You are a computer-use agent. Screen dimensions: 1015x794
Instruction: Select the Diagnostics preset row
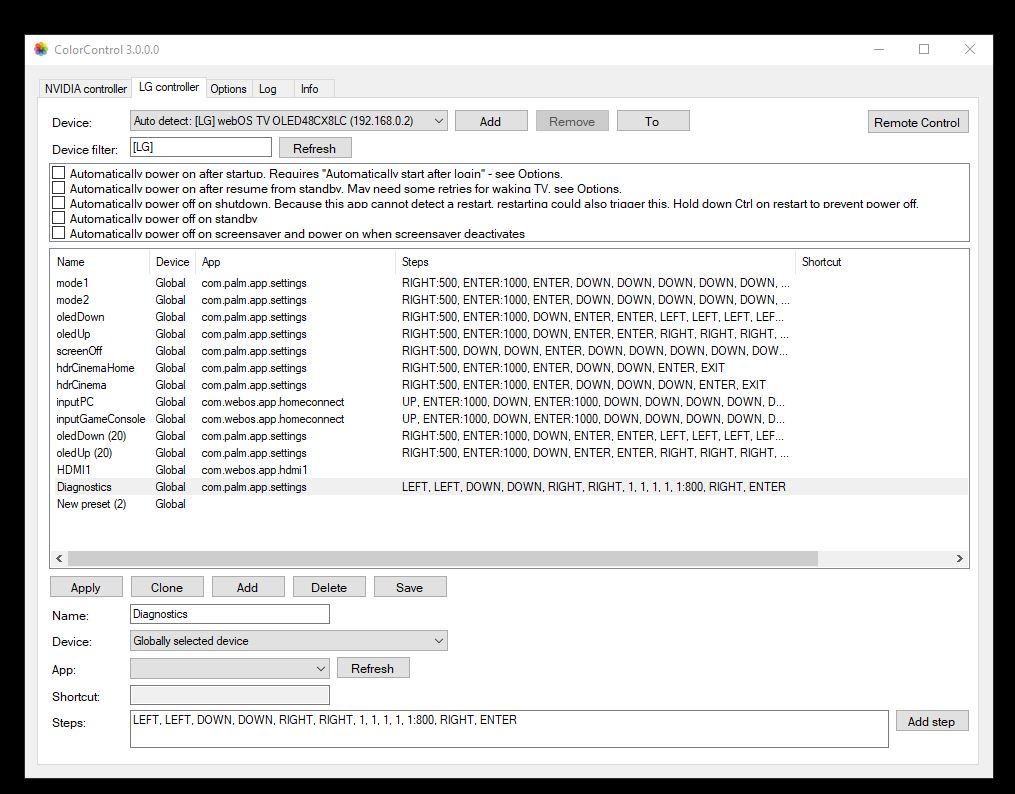tap(509, 487)
